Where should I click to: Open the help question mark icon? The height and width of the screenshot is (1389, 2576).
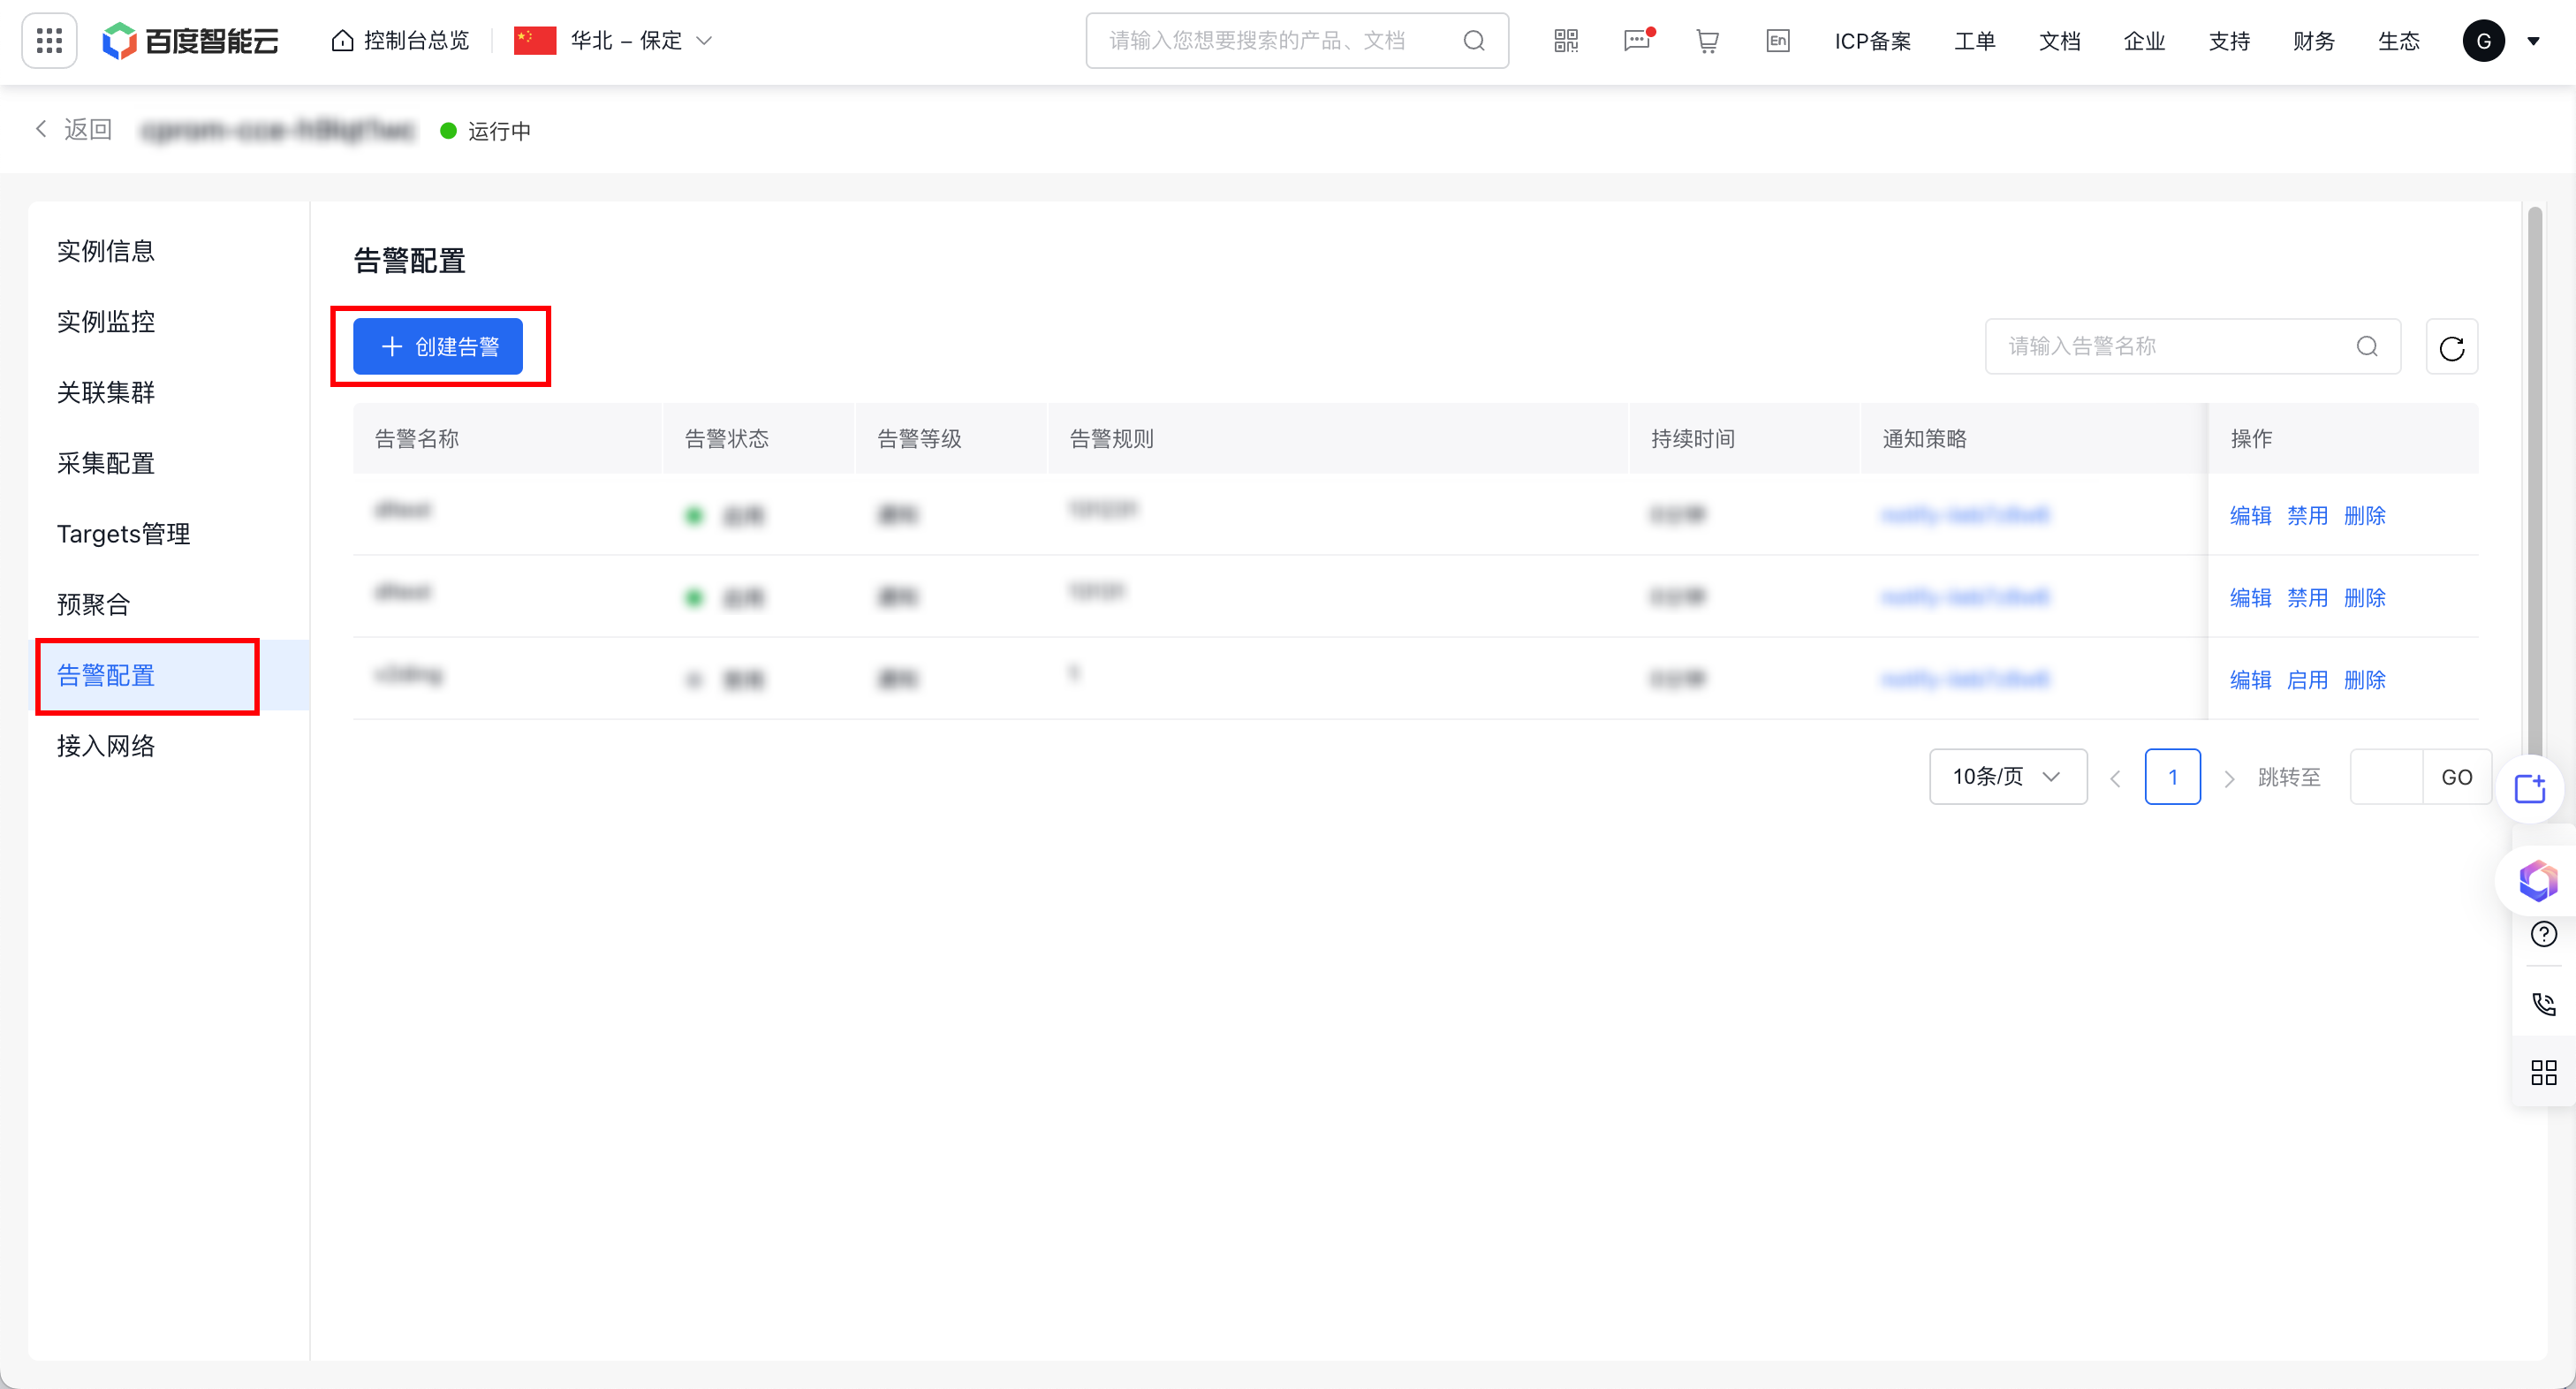pyautogui.click(x=2544, y=934)
